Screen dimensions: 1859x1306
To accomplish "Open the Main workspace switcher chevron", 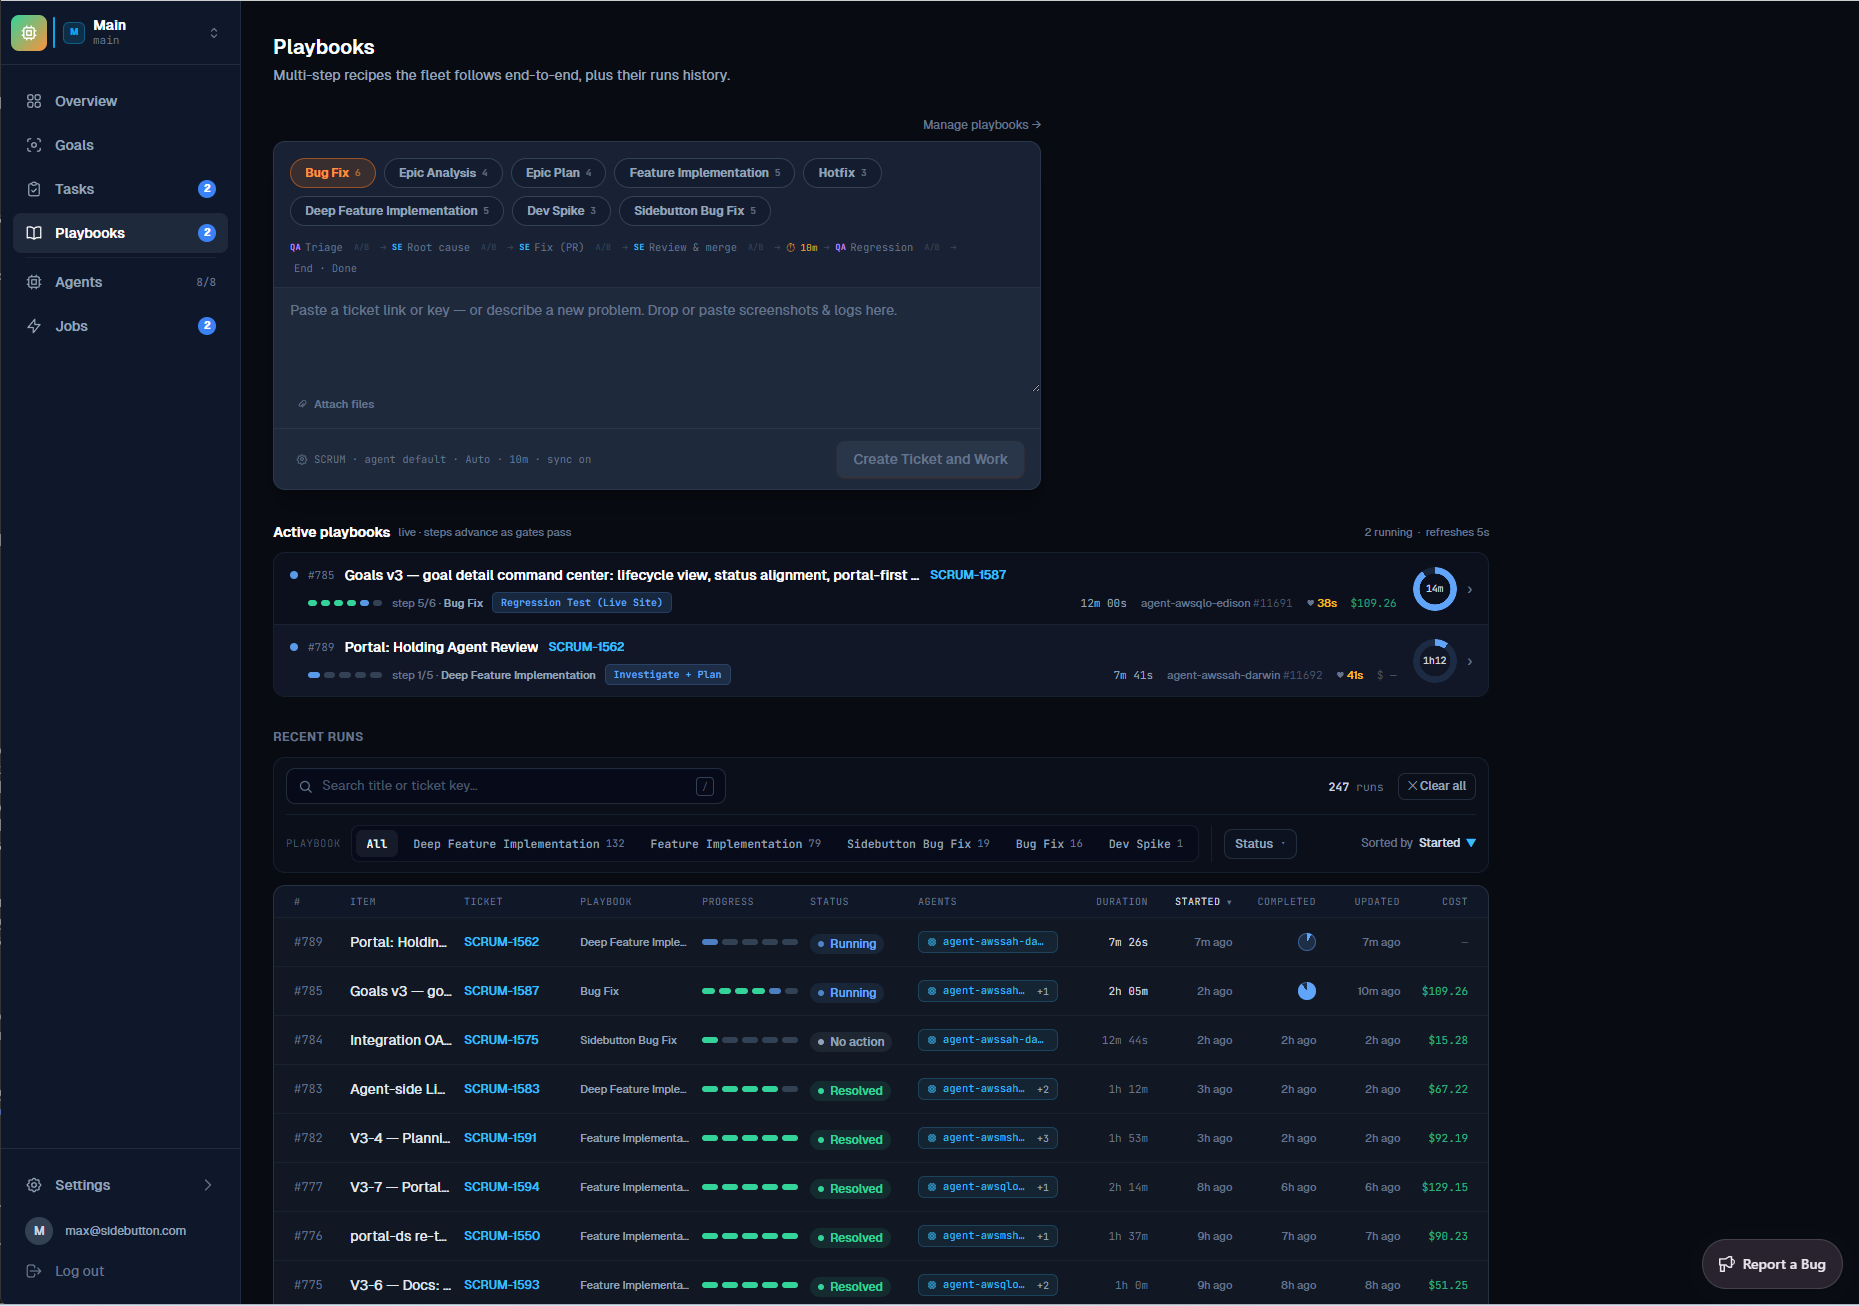I will coord(213,33).
